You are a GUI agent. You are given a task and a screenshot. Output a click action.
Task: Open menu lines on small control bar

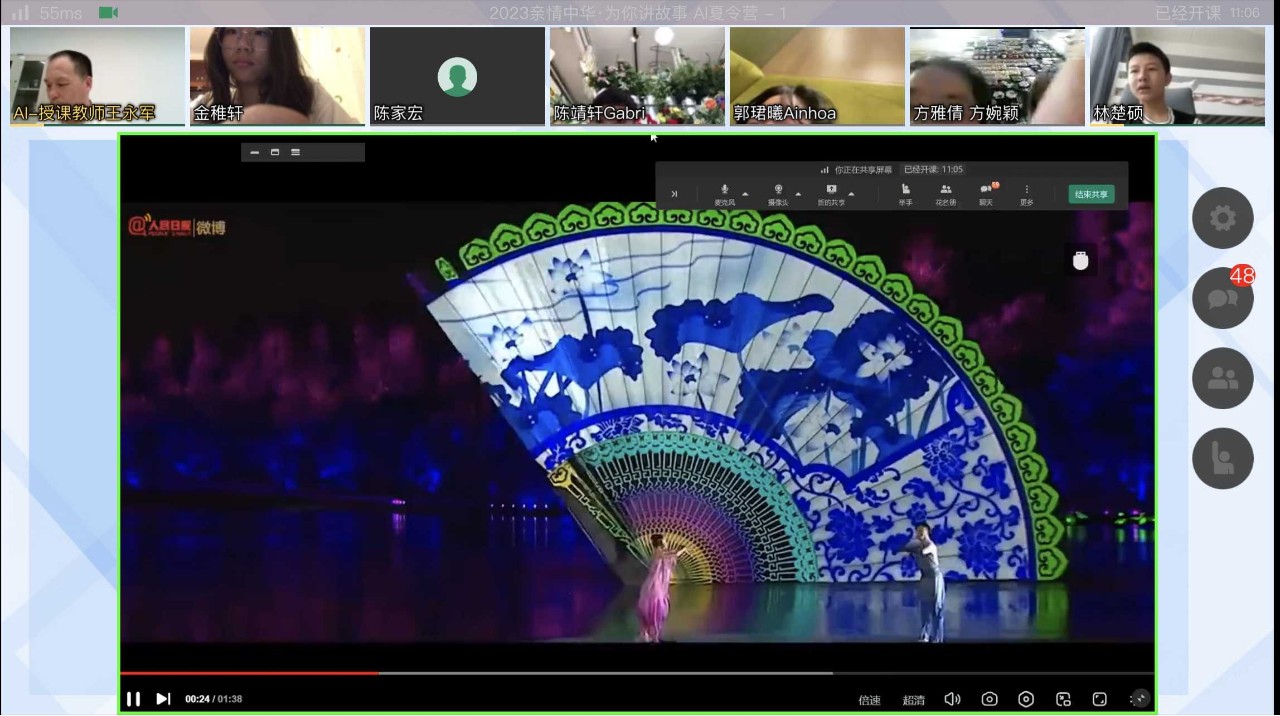pyautogui.click(x=295, y=152)
